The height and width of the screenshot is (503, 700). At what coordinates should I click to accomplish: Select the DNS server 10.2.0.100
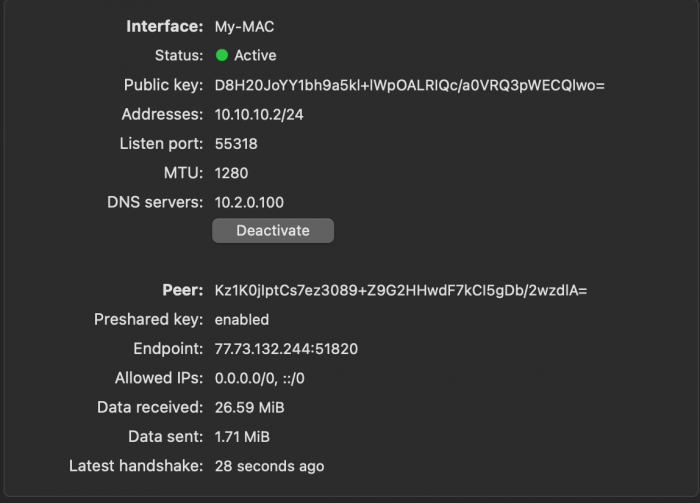(x=249, y=202)
